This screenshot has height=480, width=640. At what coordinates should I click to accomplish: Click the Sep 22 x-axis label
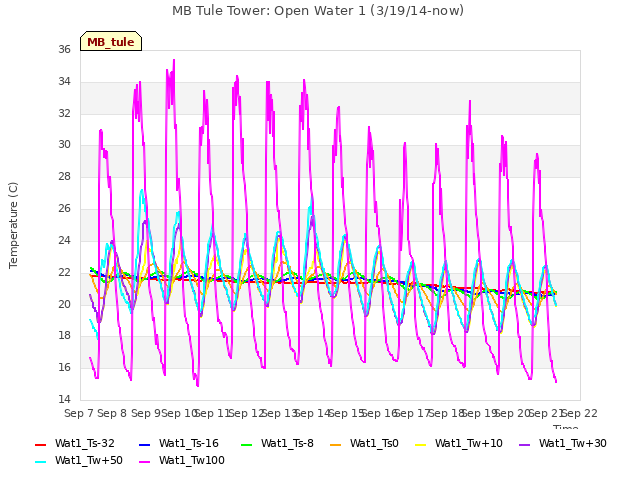pos(579,413)
